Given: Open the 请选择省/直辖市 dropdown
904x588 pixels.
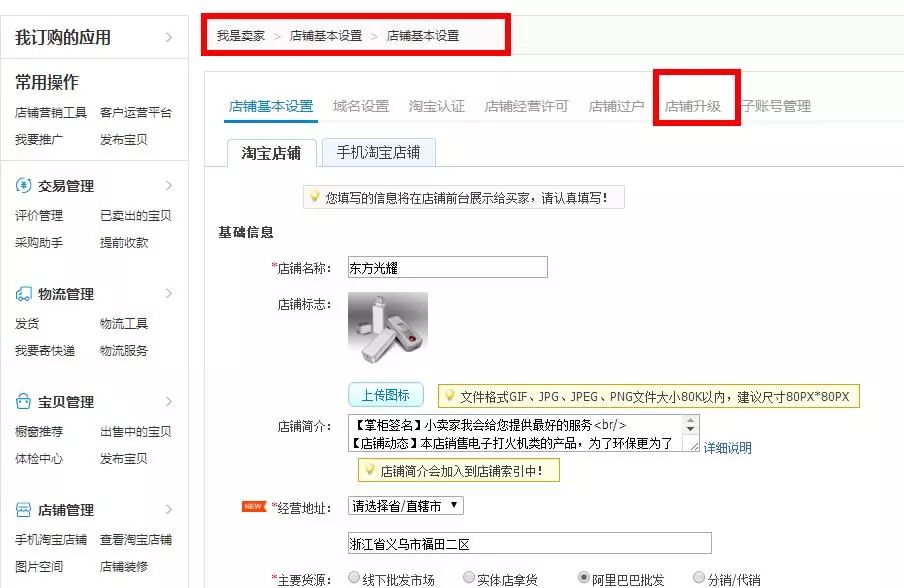Looking at the screenshot, I should pyautogui.click(x=405, y=506).
